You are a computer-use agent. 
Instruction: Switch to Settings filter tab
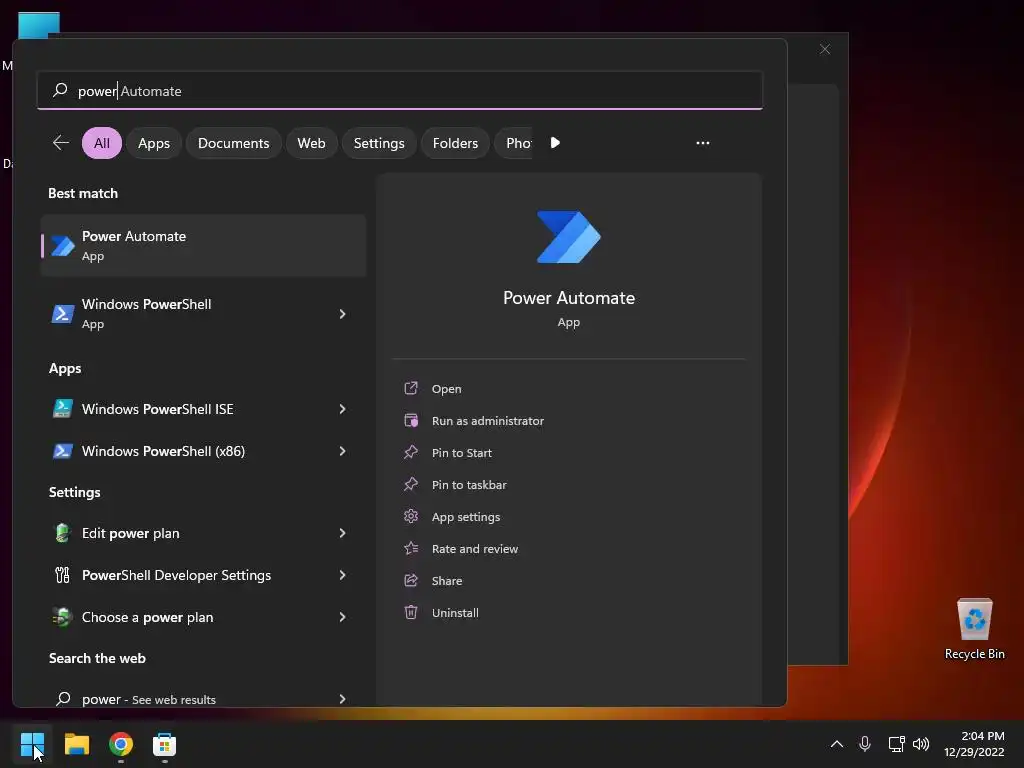[x=379, y=143]
